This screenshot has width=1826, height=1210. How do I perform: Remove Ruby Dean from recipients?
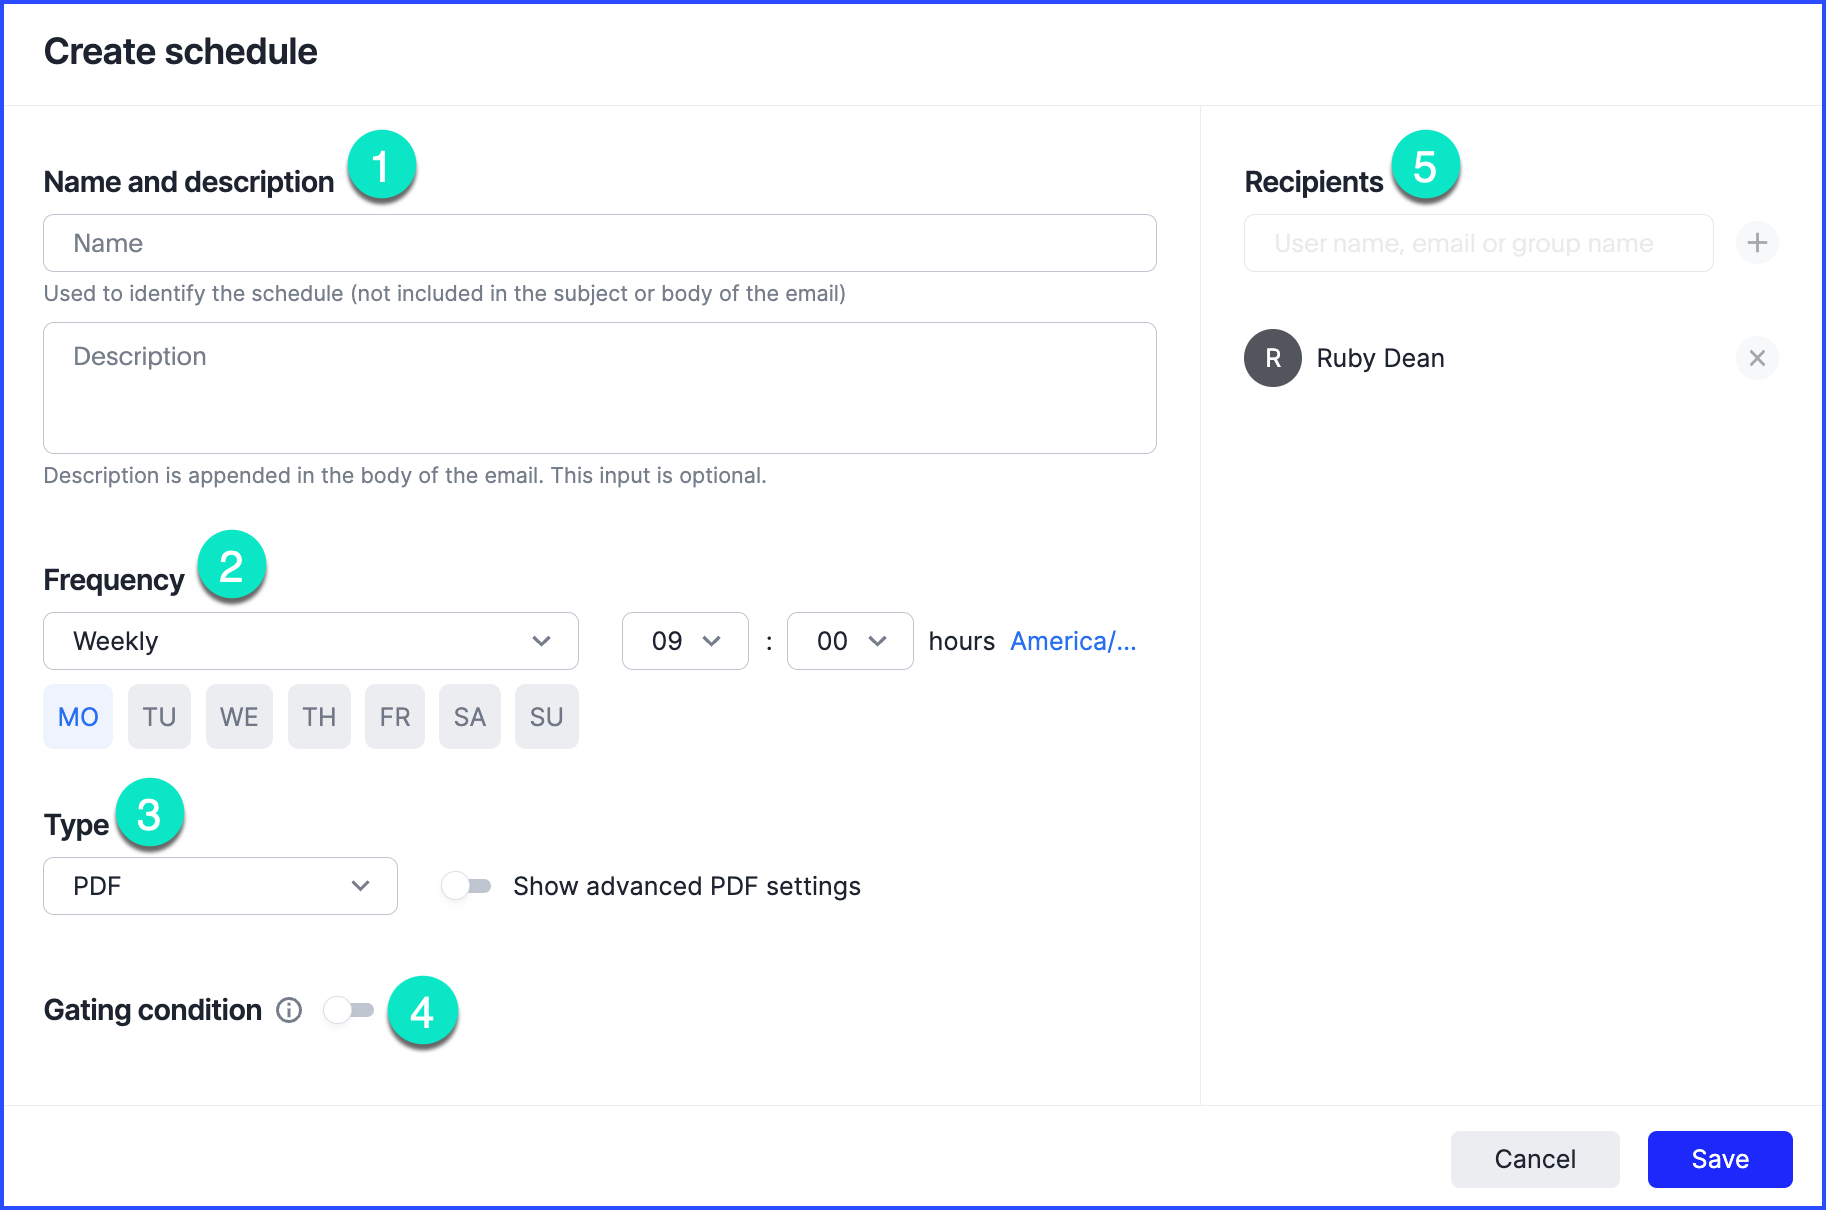(1756, 358)
